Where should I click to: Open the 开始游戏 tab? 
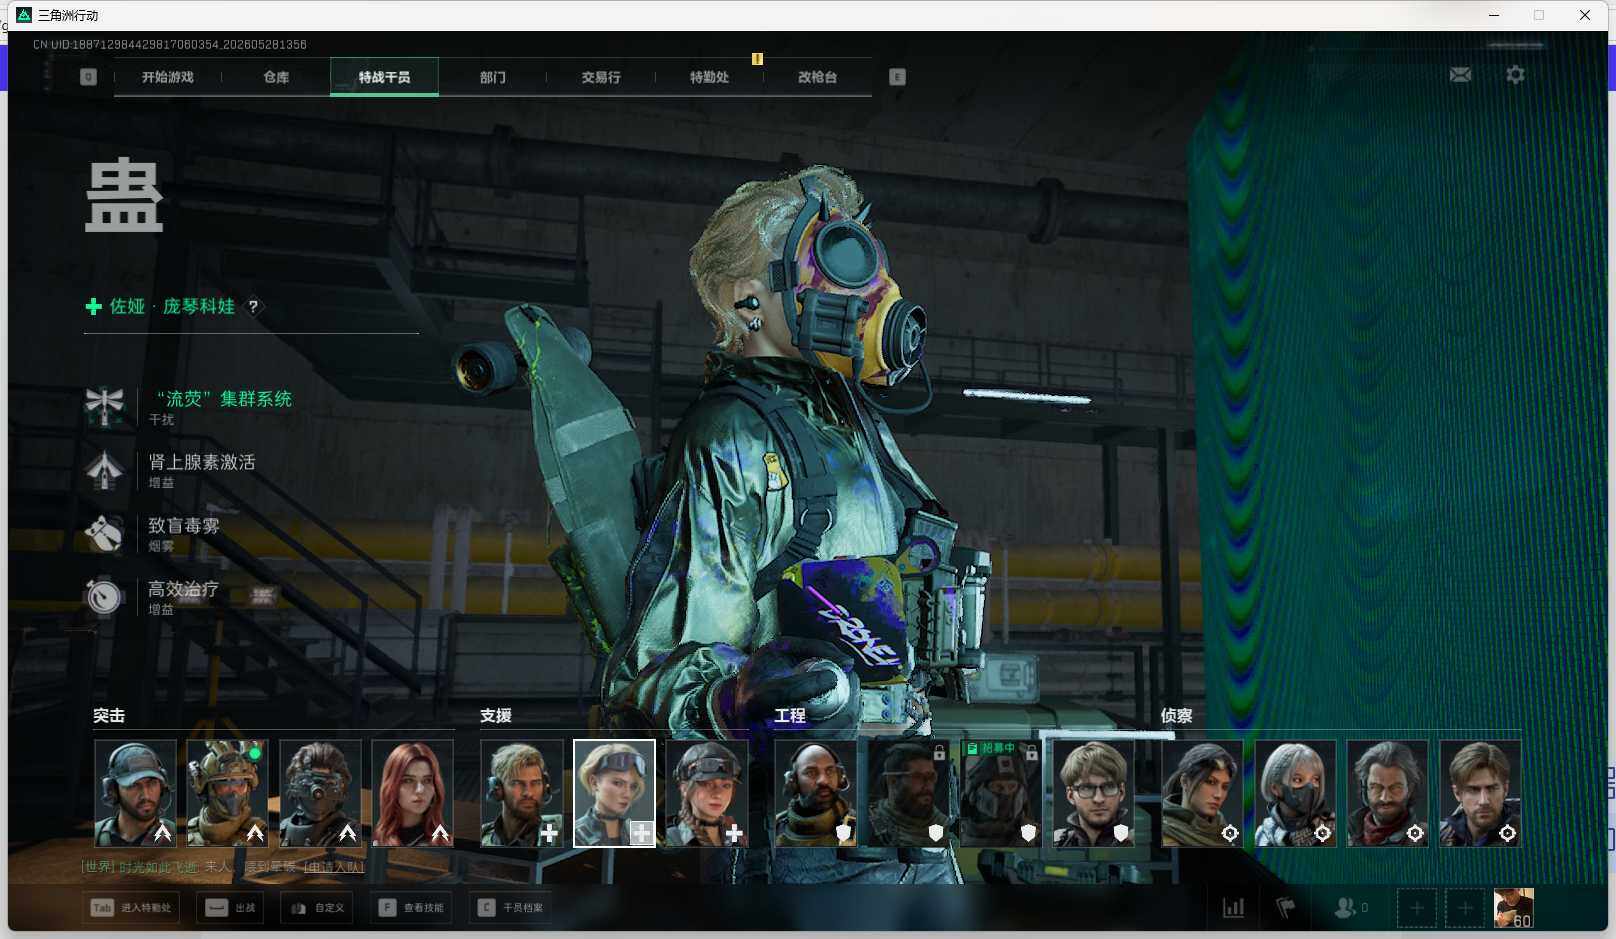167,77
